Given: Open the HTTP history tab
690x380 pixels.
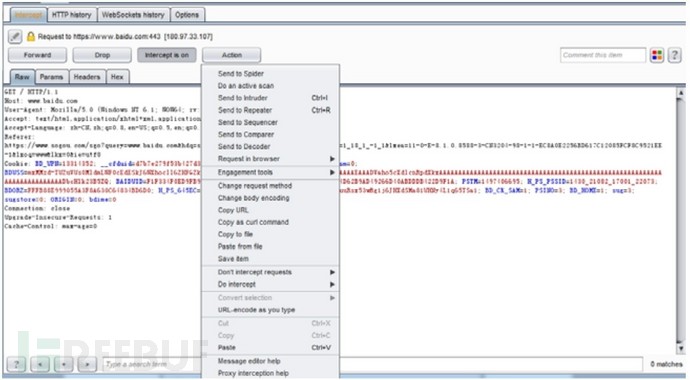Looking at the screenshot, I should 72,15.
